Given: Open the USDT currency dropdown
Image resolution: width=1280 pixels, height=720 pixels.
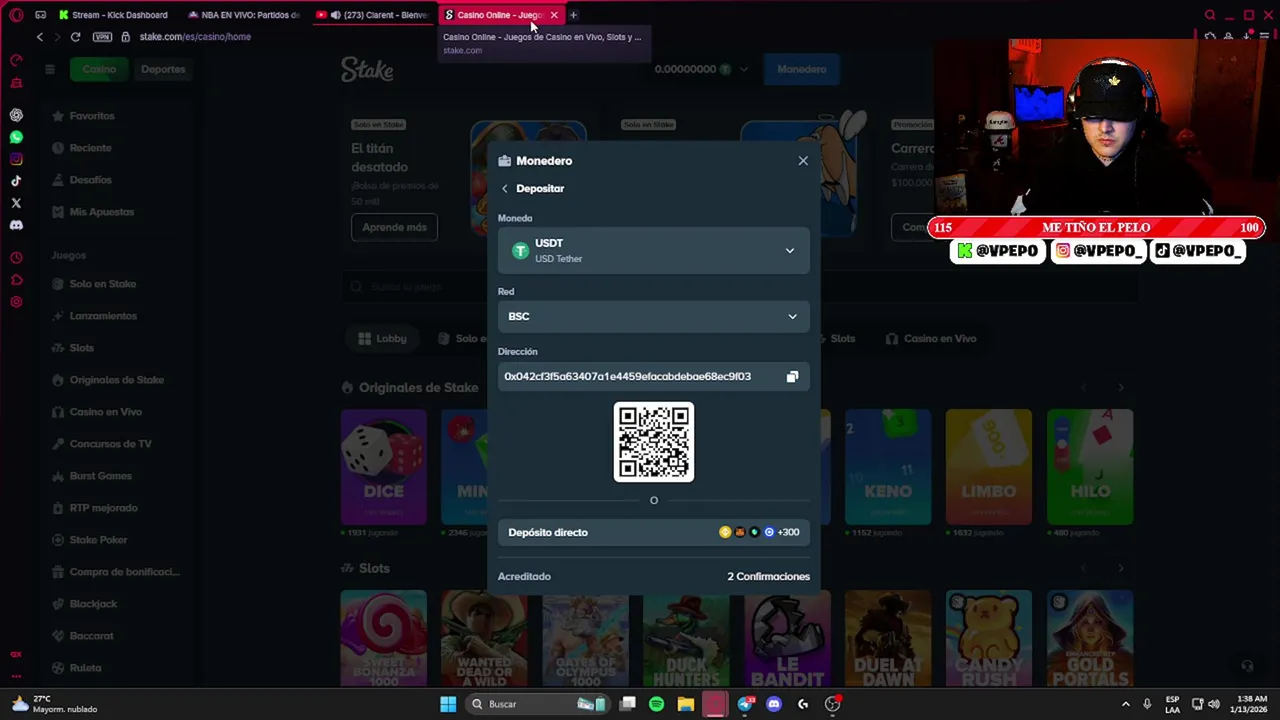Looking at the screenshot, I should click(654, 251).
